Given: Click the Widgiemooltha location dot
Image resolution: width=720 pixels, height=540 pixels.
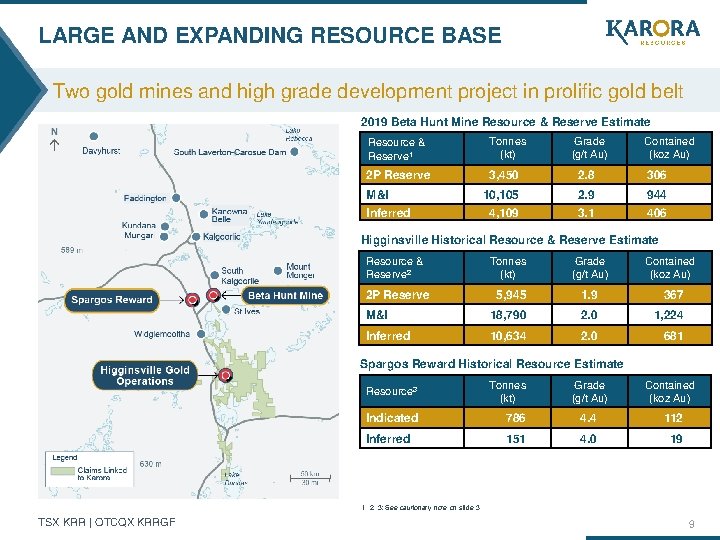Looking at the screenshot, I should click(201, 334).
